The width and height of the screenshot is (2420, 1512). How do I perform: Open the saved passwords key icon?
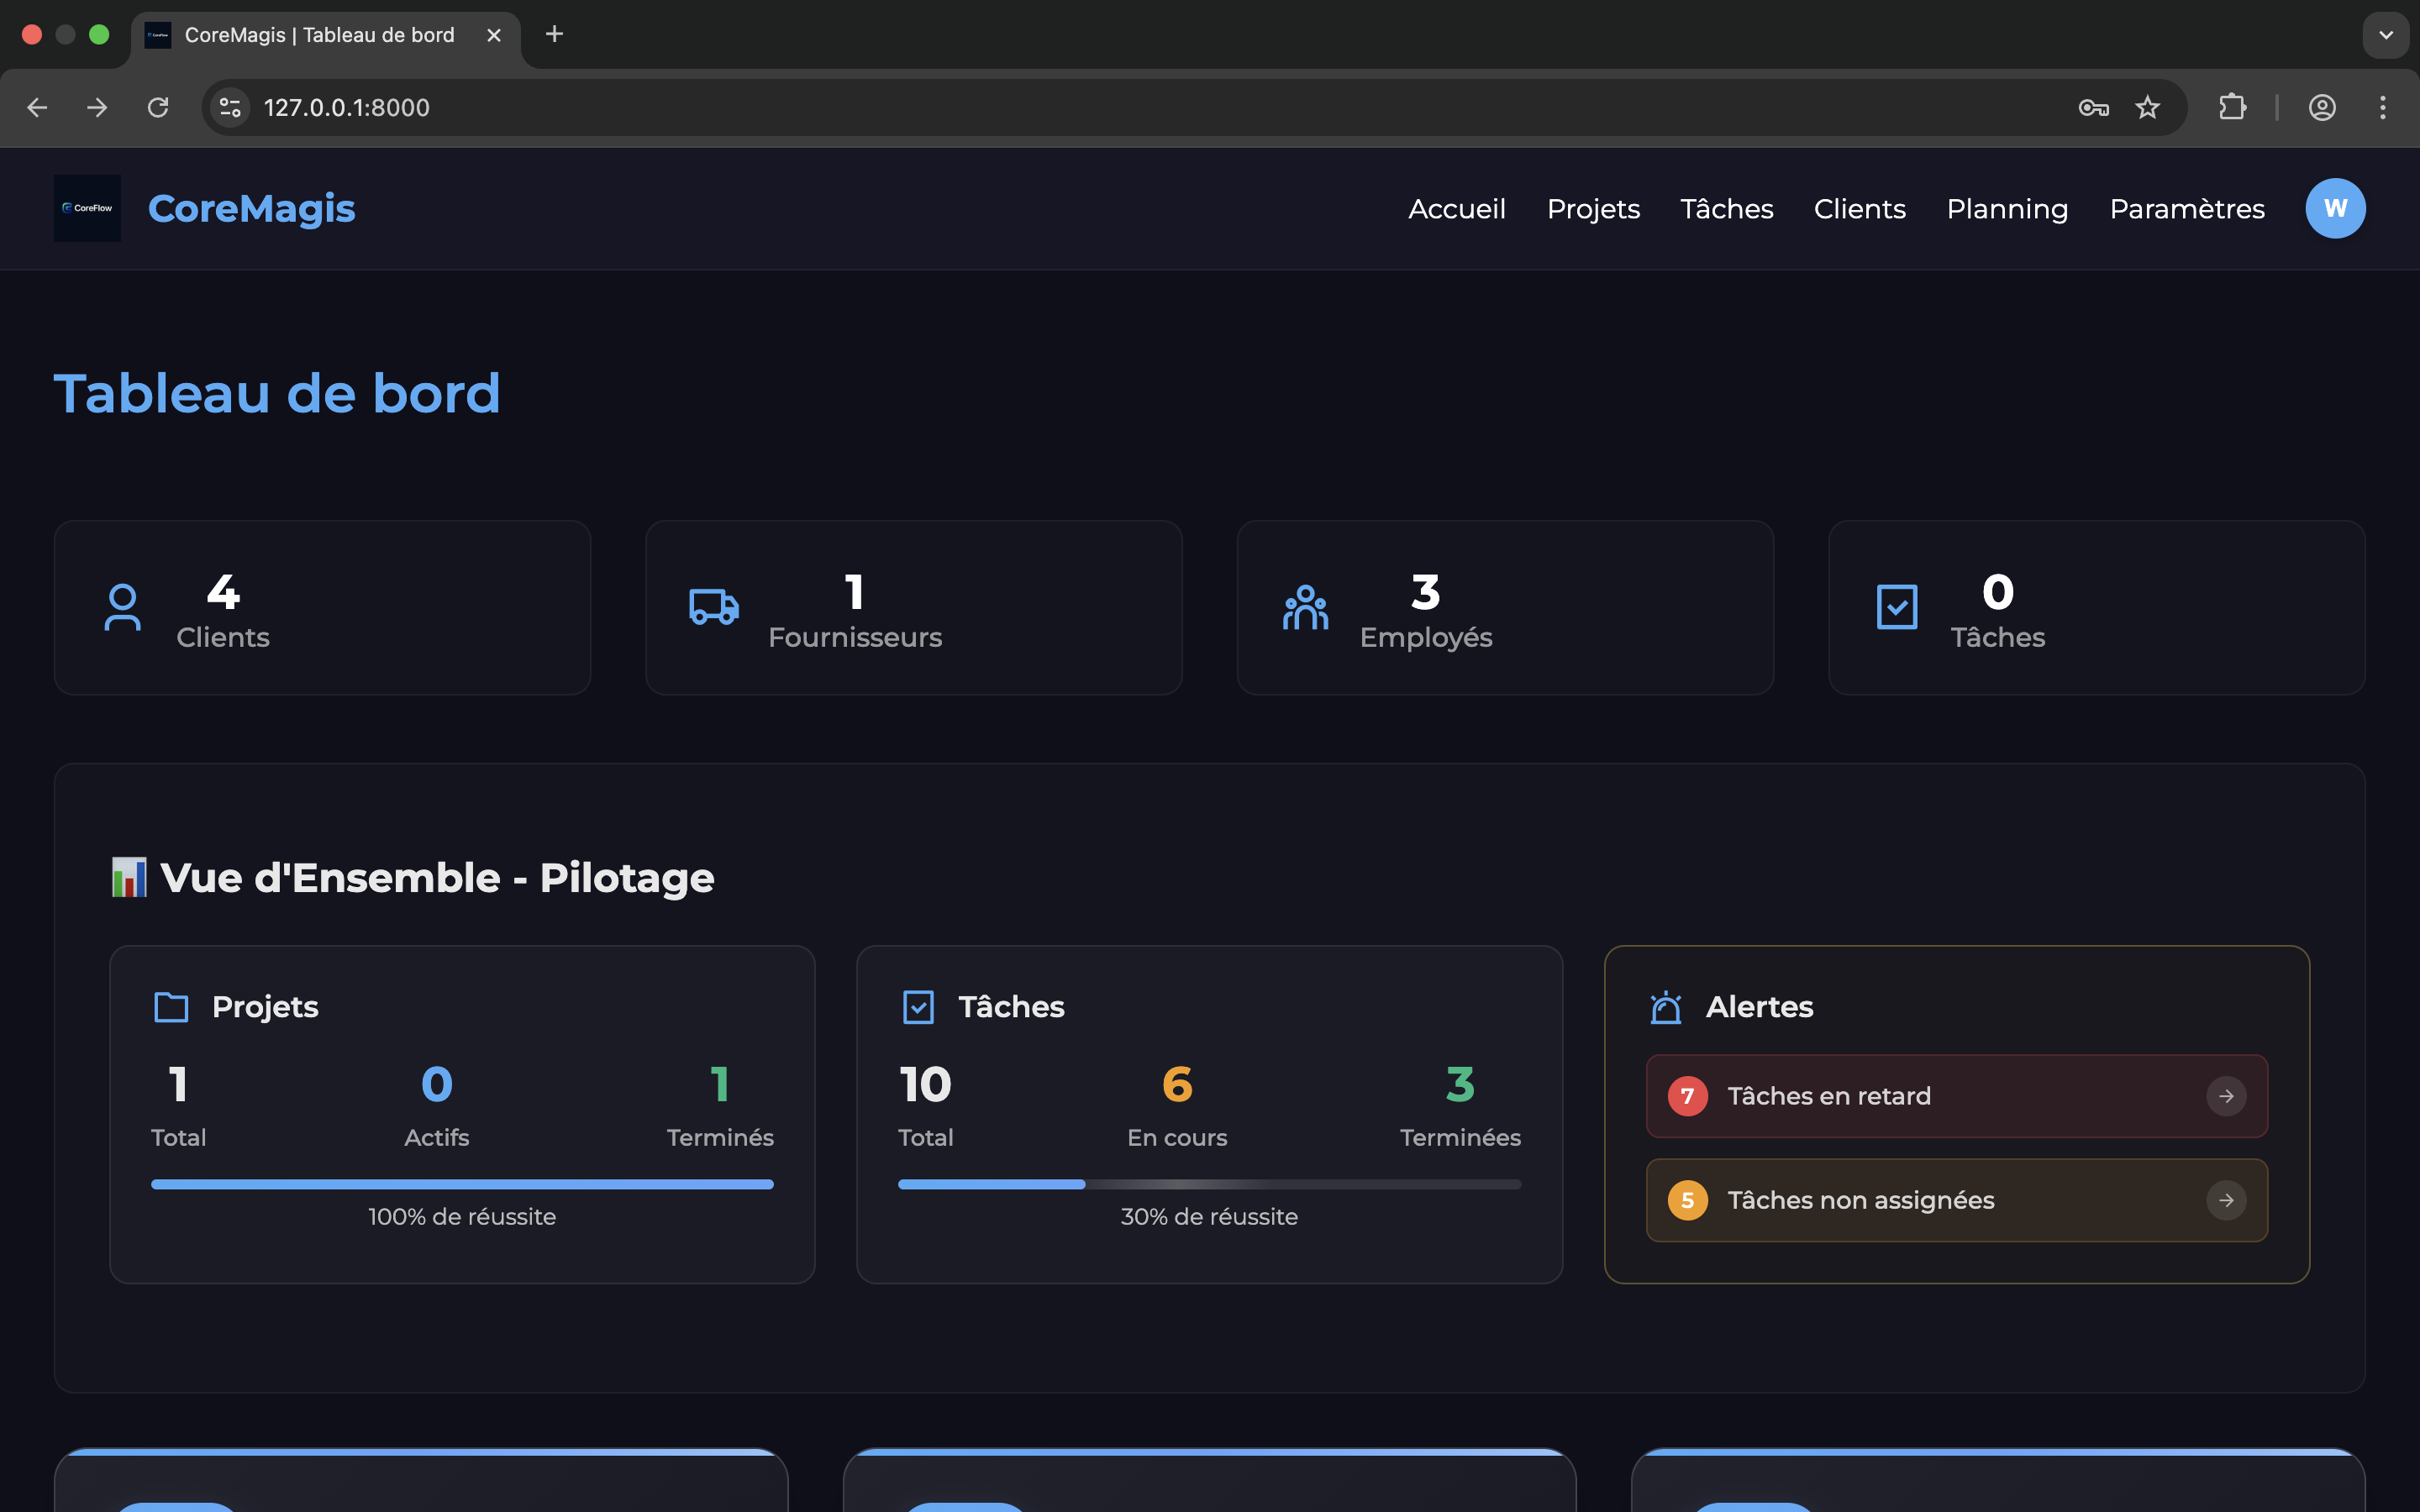tap(2093, 107)
